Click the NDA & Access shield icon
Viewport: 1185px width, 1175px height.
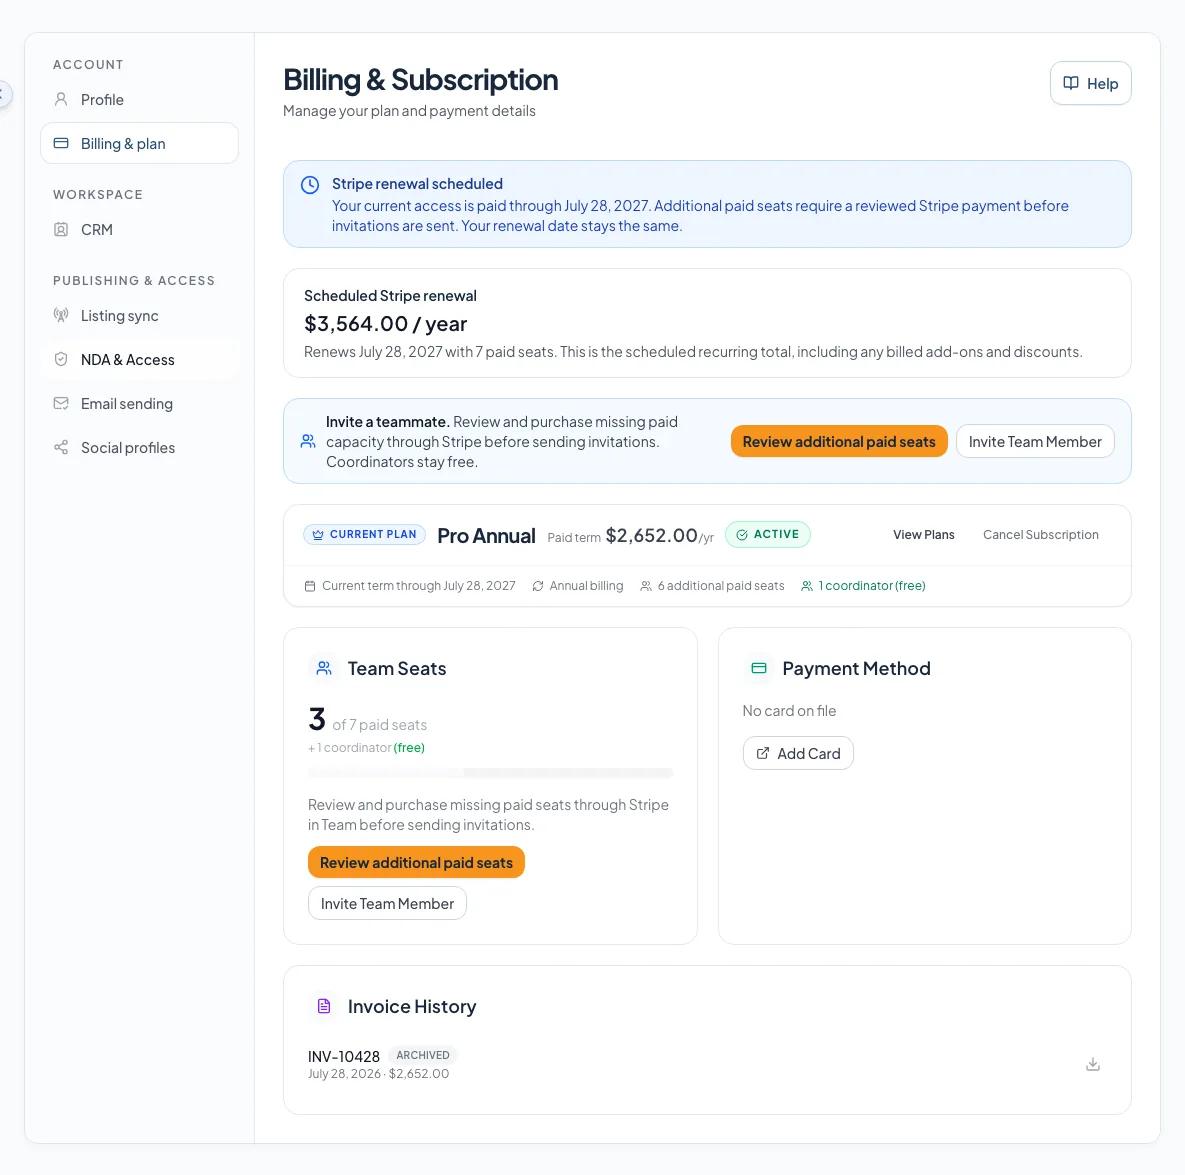61,360
